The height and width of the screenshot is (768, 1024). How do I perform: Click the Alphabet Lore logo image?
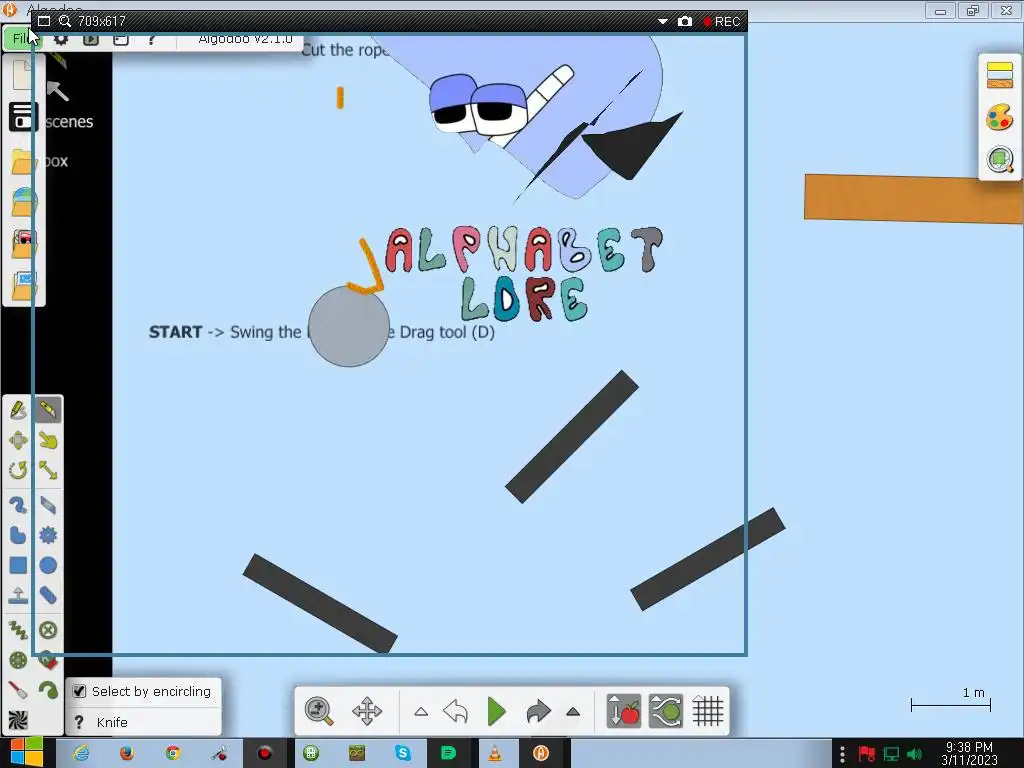tap(524, 273)
